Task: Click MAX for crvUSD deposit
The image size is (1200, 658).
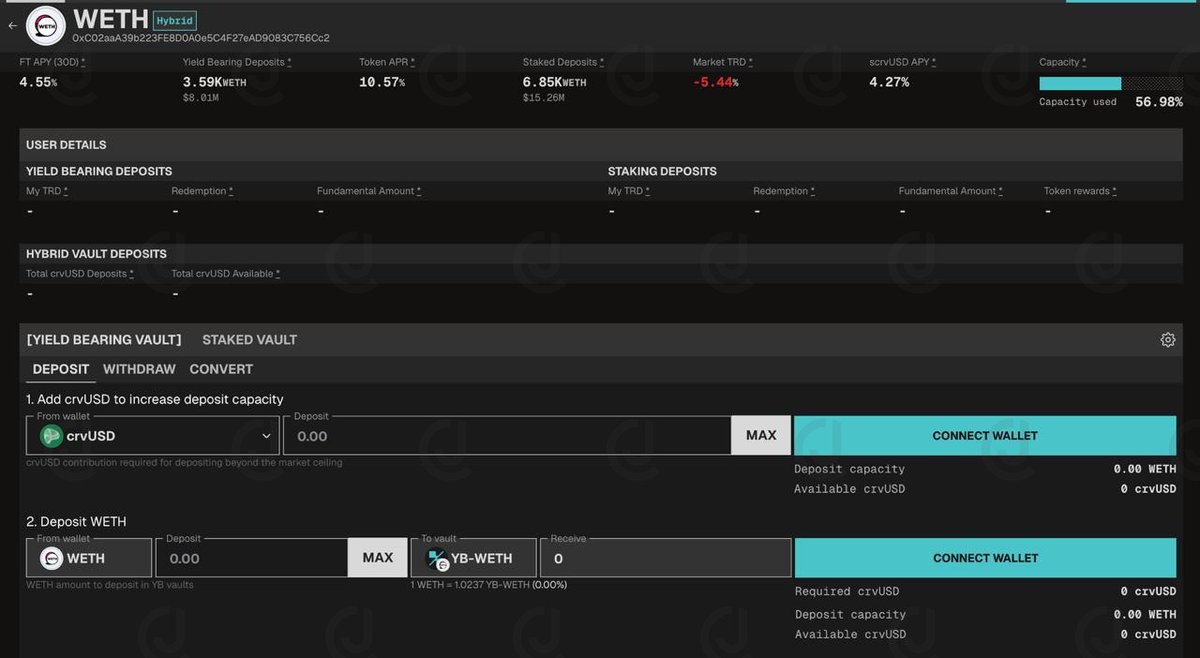Action: tap(761, 436)
